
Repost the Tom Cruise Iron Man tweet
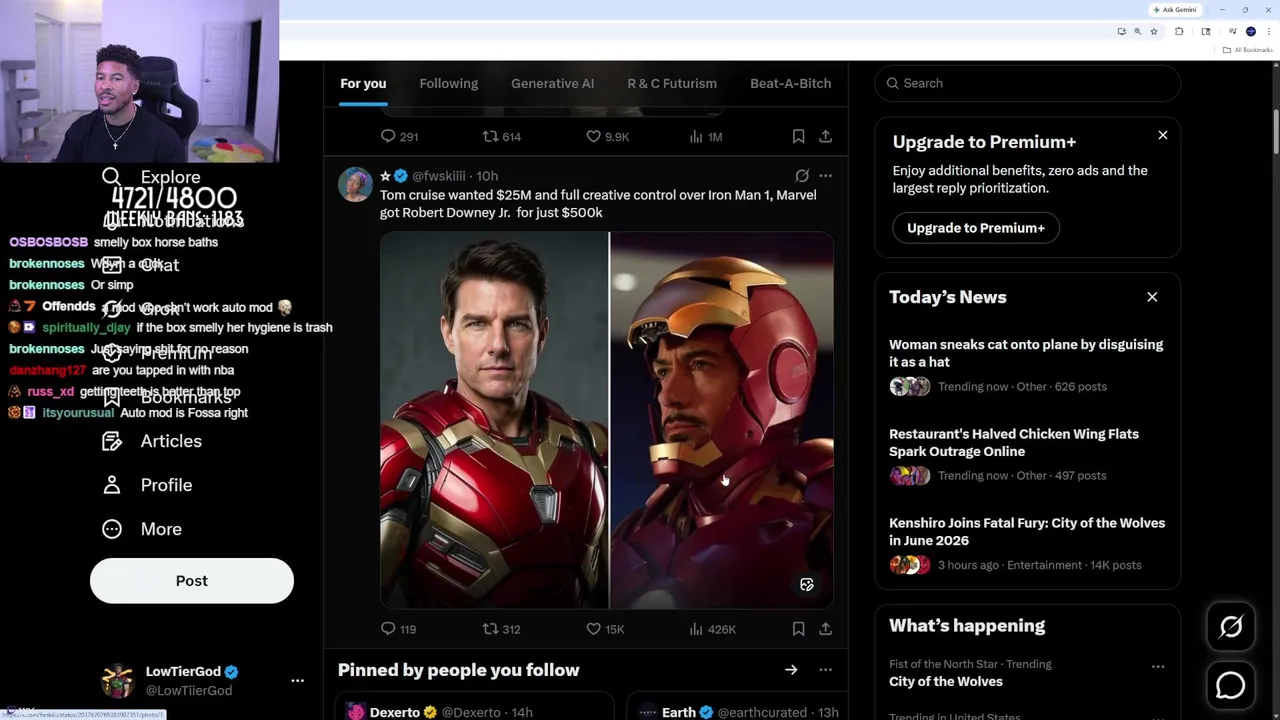(491, 629)
